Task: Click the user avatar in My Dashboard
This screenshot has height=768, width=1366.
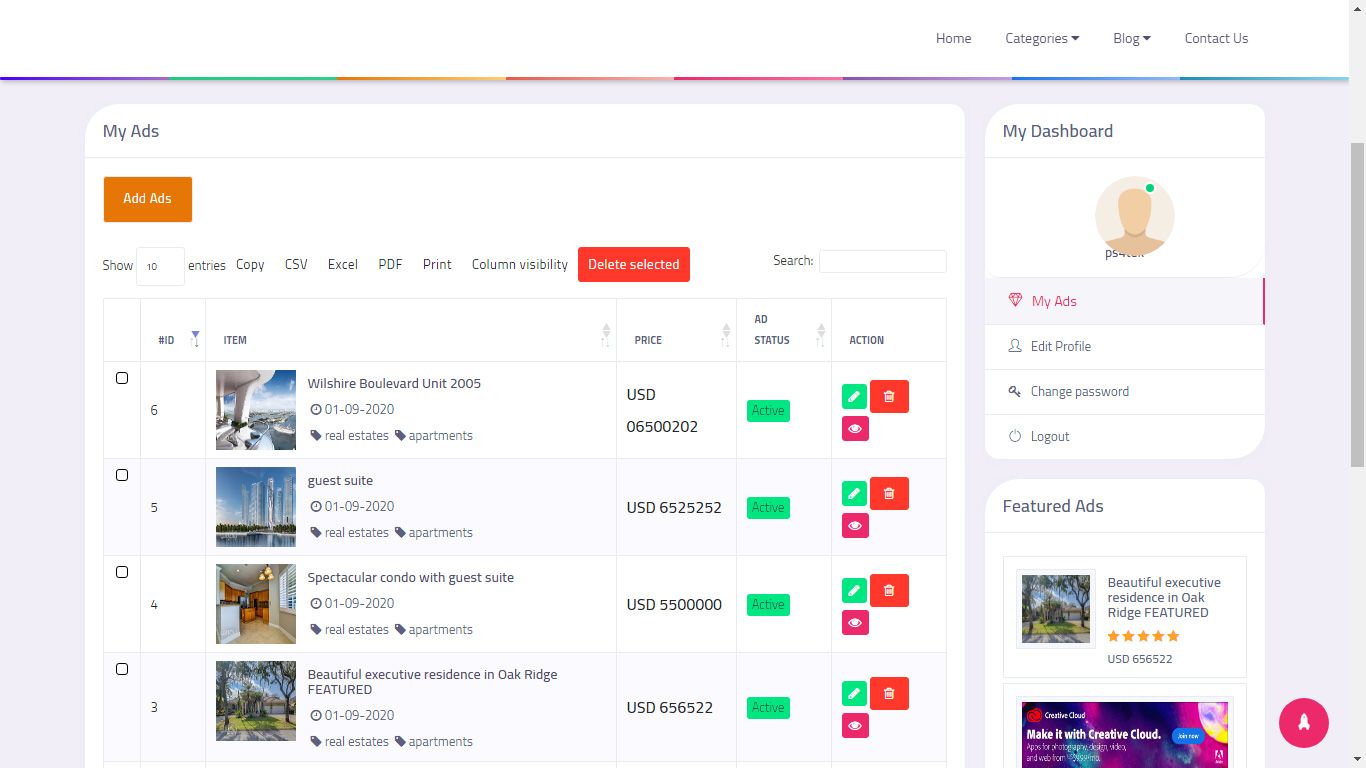Action: [x=1134, y=216]
